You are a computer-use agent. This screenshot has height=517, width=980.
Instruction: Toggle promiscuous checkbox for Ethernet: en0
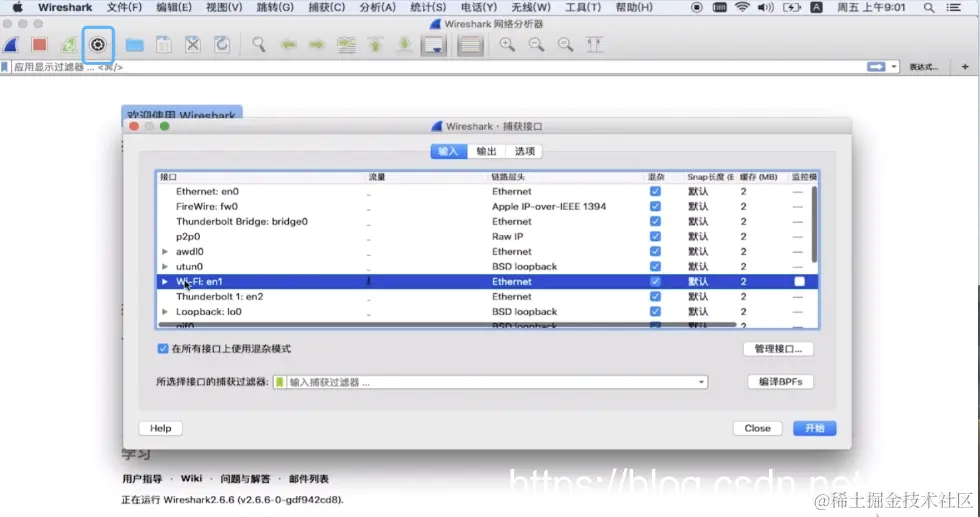[655, 191]
